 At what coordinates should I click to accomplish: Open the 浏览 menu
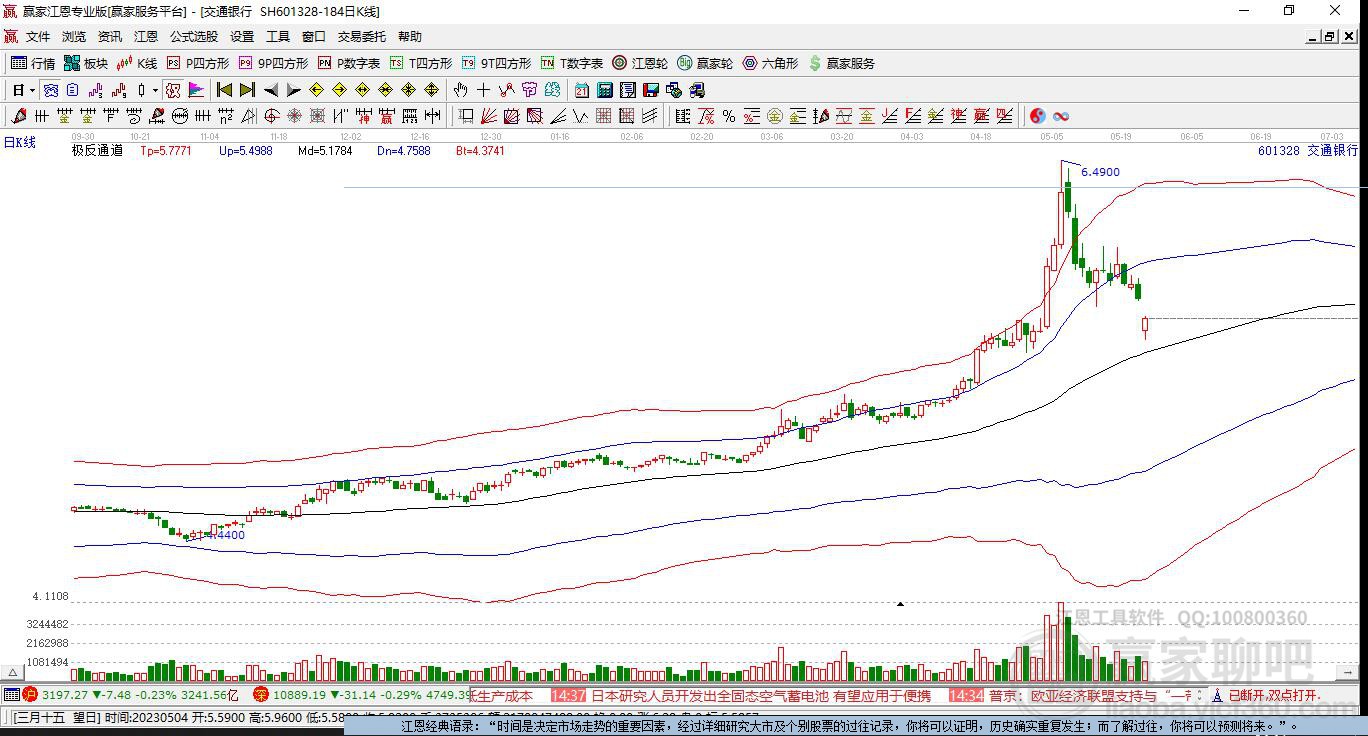(74, 36)
